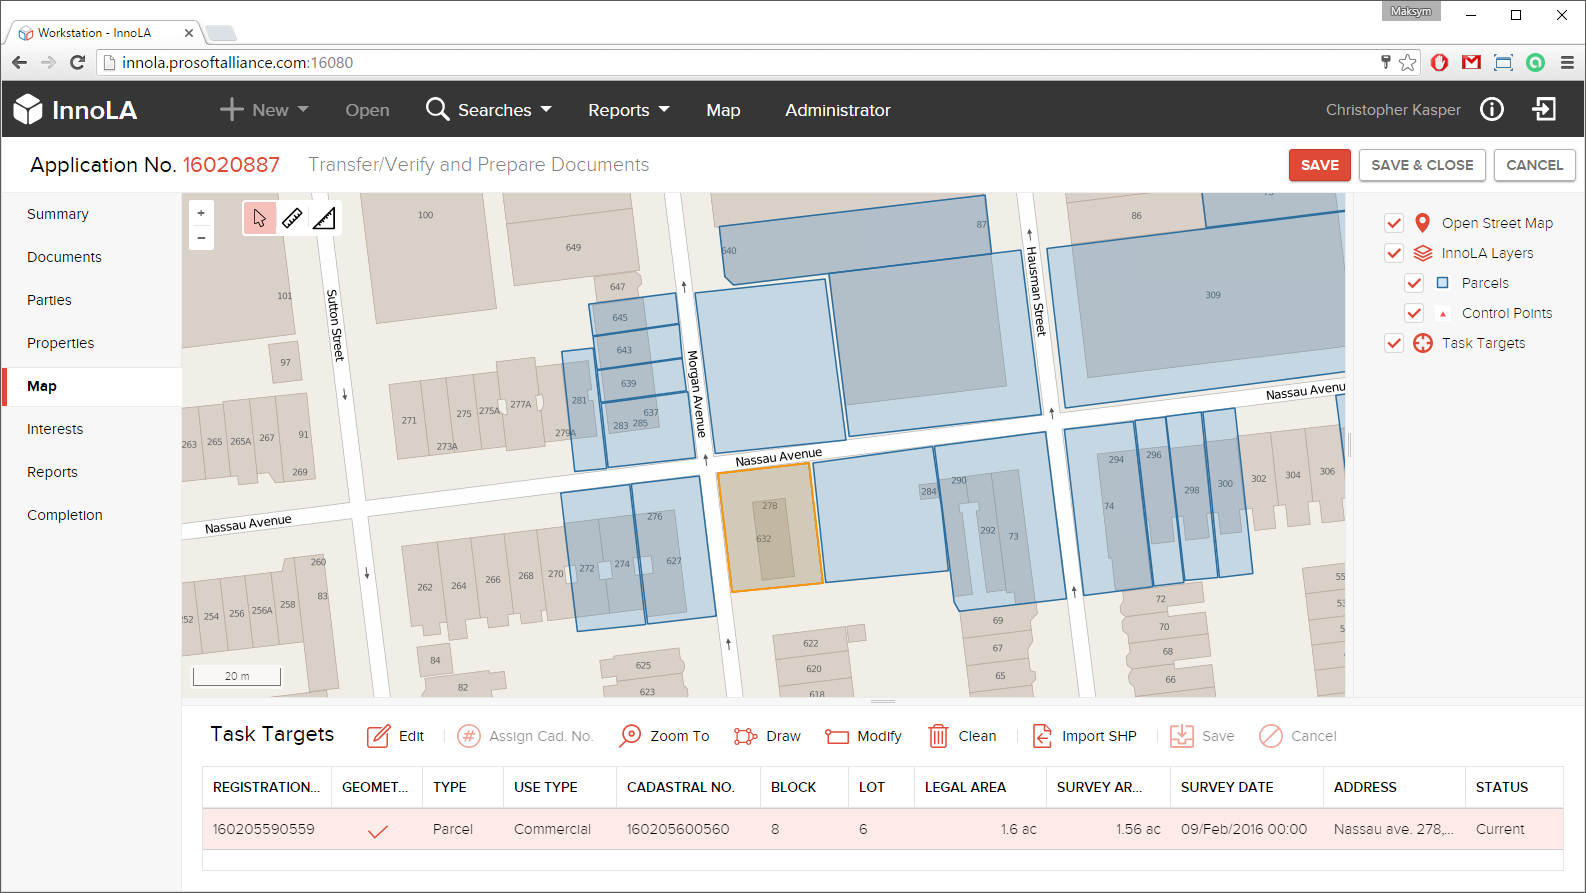Click the SAVE & CLOSE button
Viewport: 1586px width, 893px height.
click(1422, 165)
